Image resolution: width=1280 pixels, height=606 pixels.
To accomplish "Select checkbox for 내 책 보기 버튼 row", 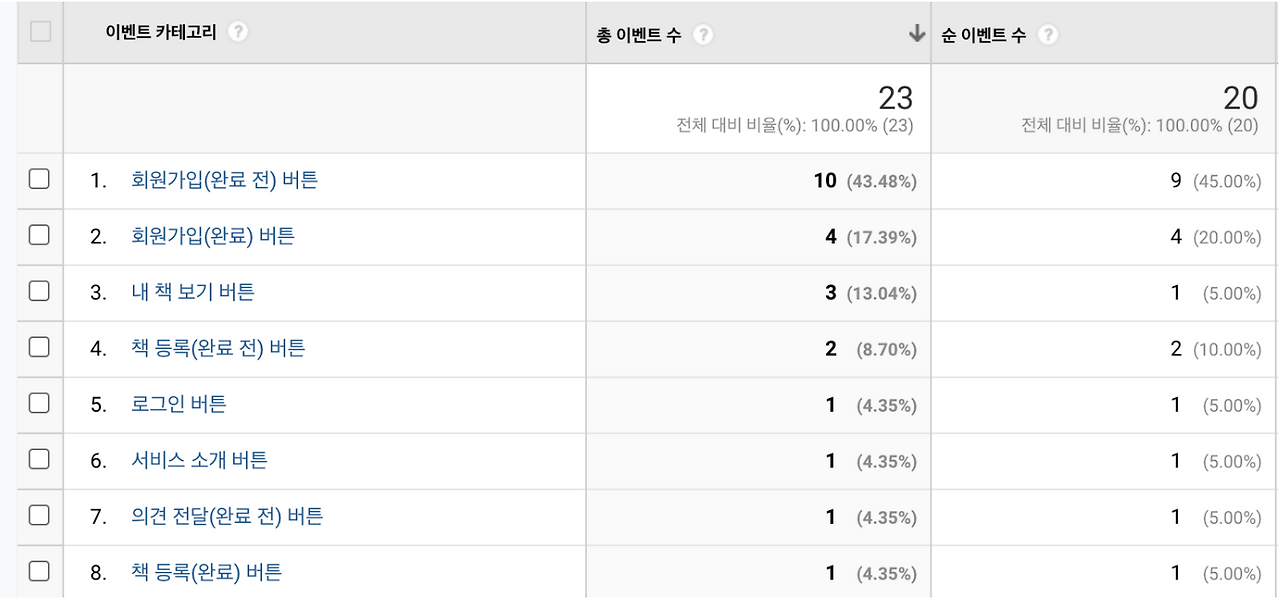I will [39, 291].
